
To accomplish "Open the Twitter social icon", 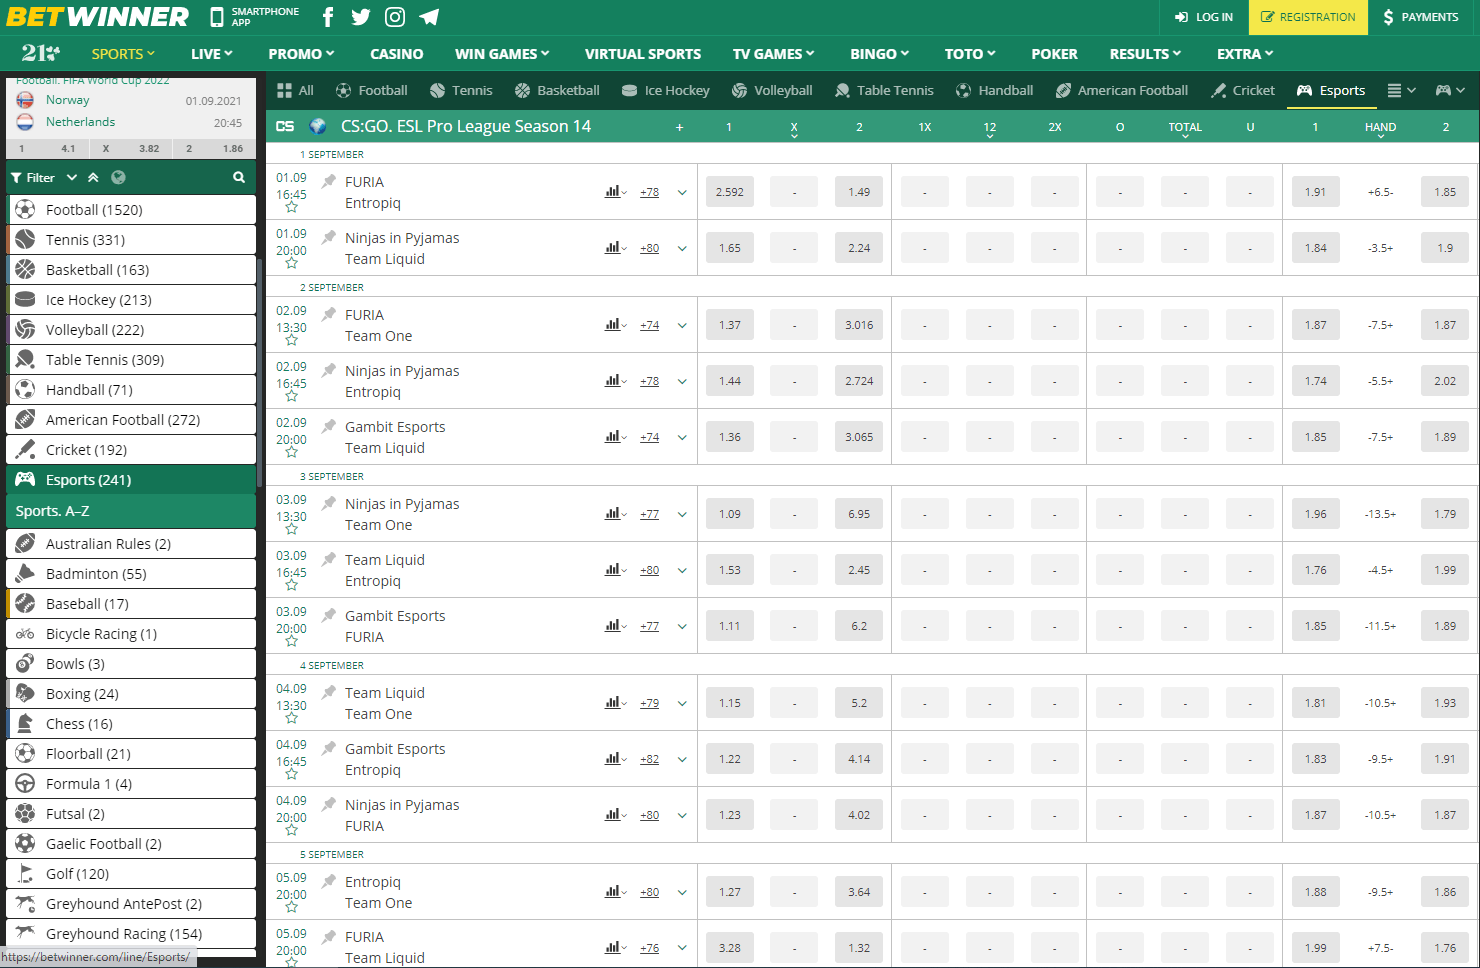I will 361,17.
